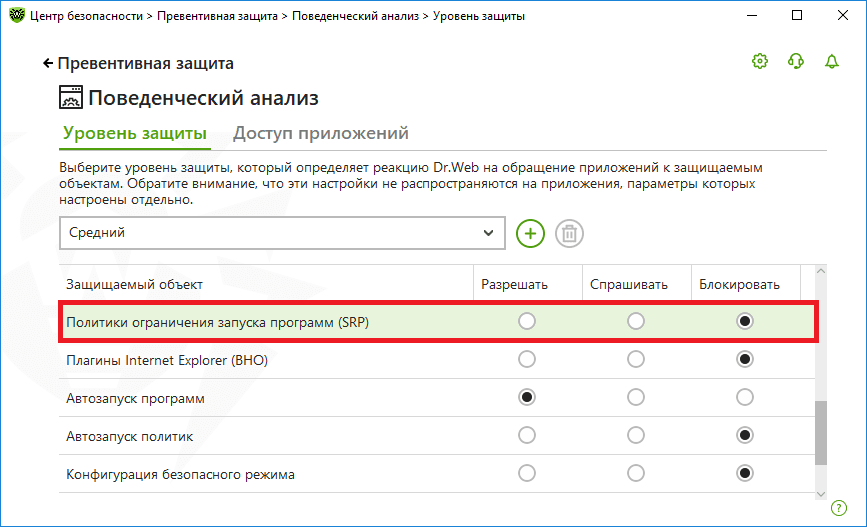This screenshot has width=867, height=527.
Task: Set Автозапуск программ to Блокировать
Action: (x=745, y=397)
